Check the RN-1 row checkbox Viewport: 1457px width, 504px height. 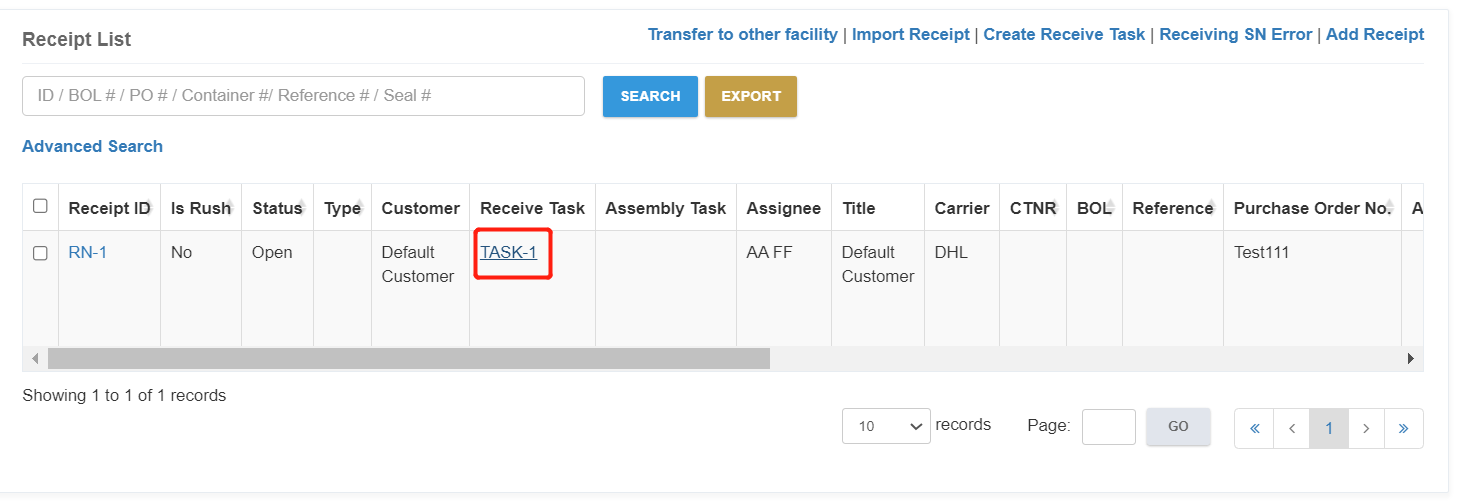tap(40, 253)
